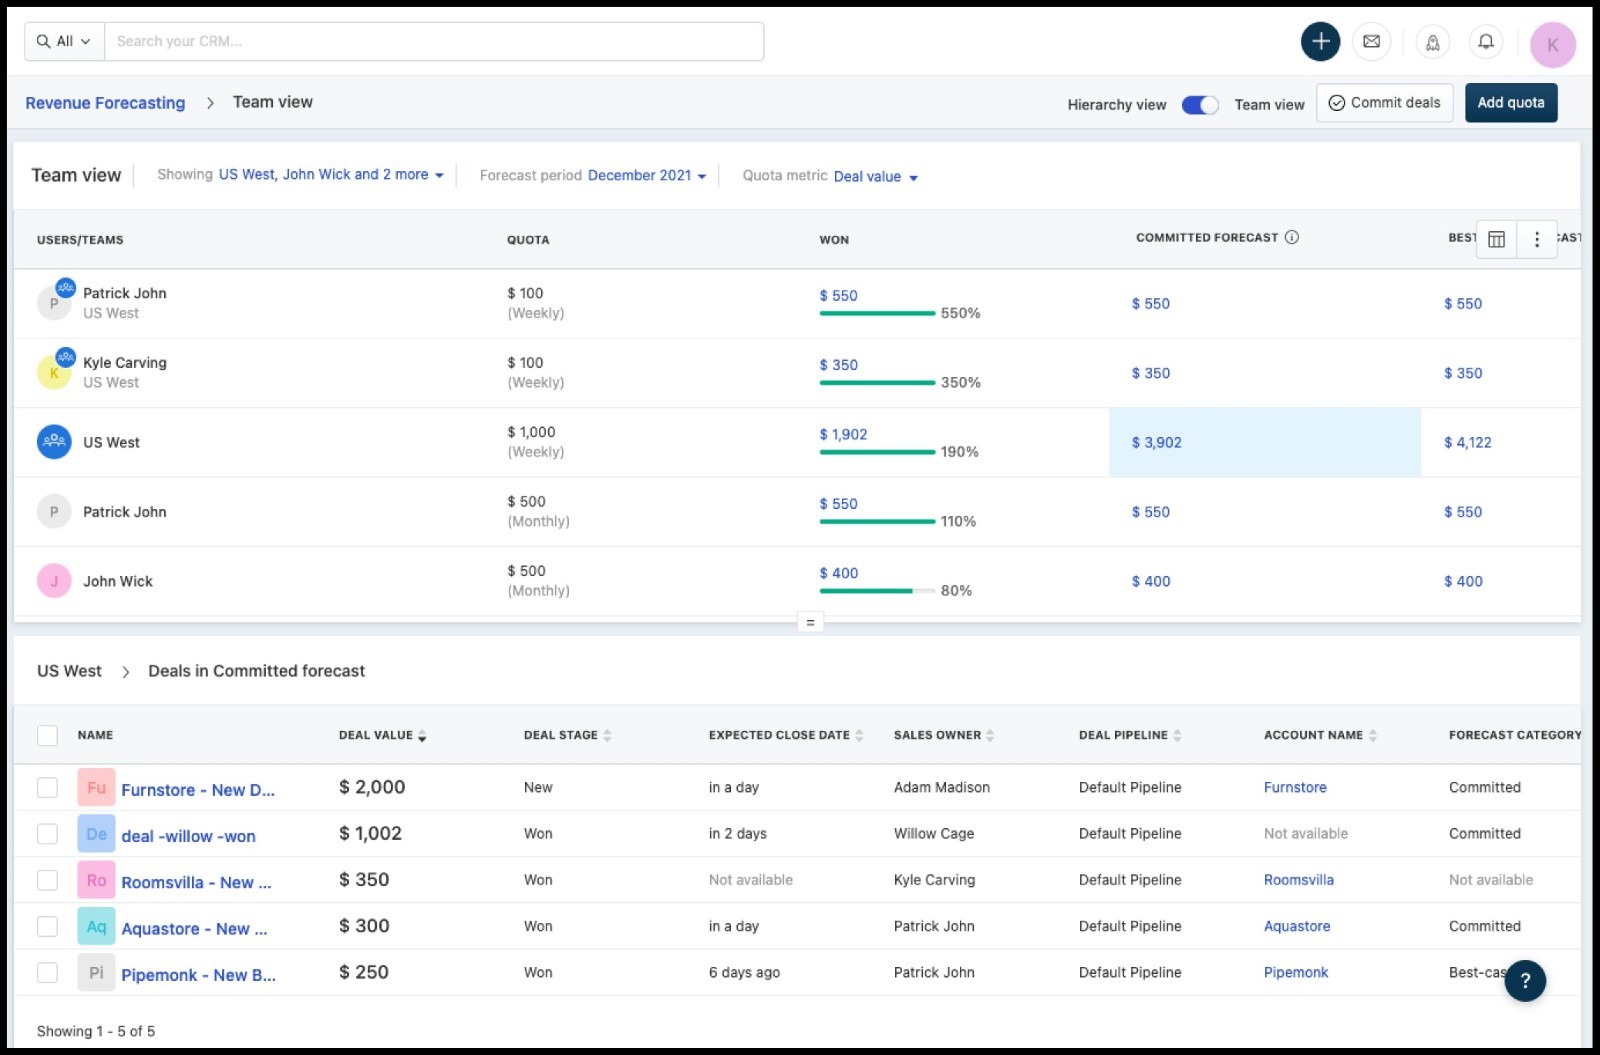Check the Furnstore deal row checkbox
The image size is (1600, 1055).
[47, 788]
